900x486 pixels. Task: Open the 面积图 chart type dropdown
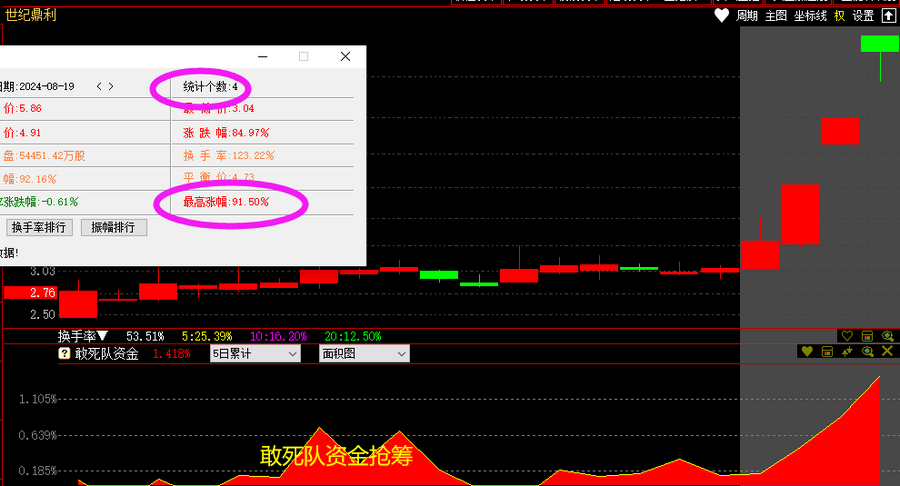click(364, 353)
